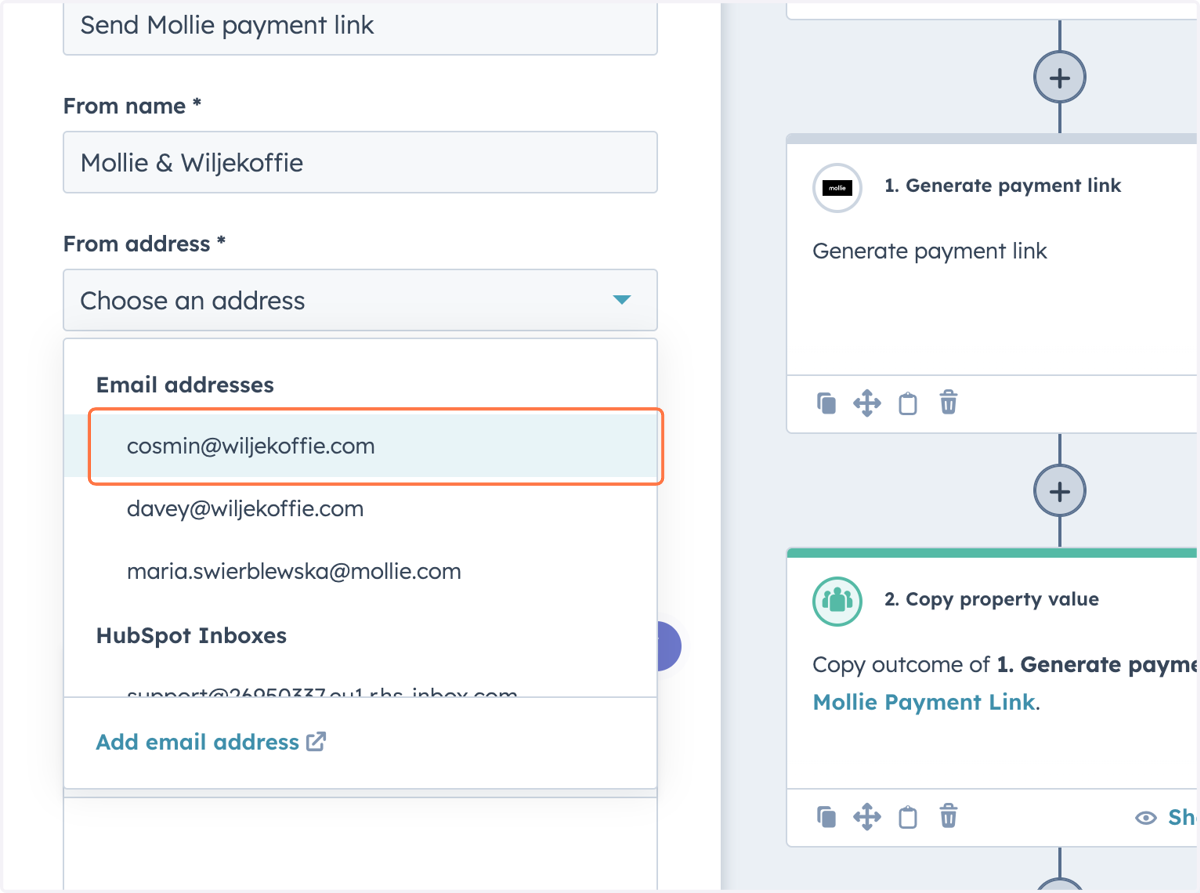Open the external link icon beside Add email address

pos(316,741)
